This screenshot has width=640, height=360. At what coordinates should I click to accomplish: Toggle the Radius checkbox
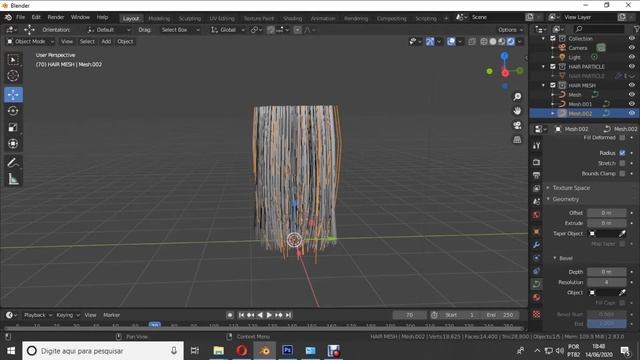pos(622,153)
